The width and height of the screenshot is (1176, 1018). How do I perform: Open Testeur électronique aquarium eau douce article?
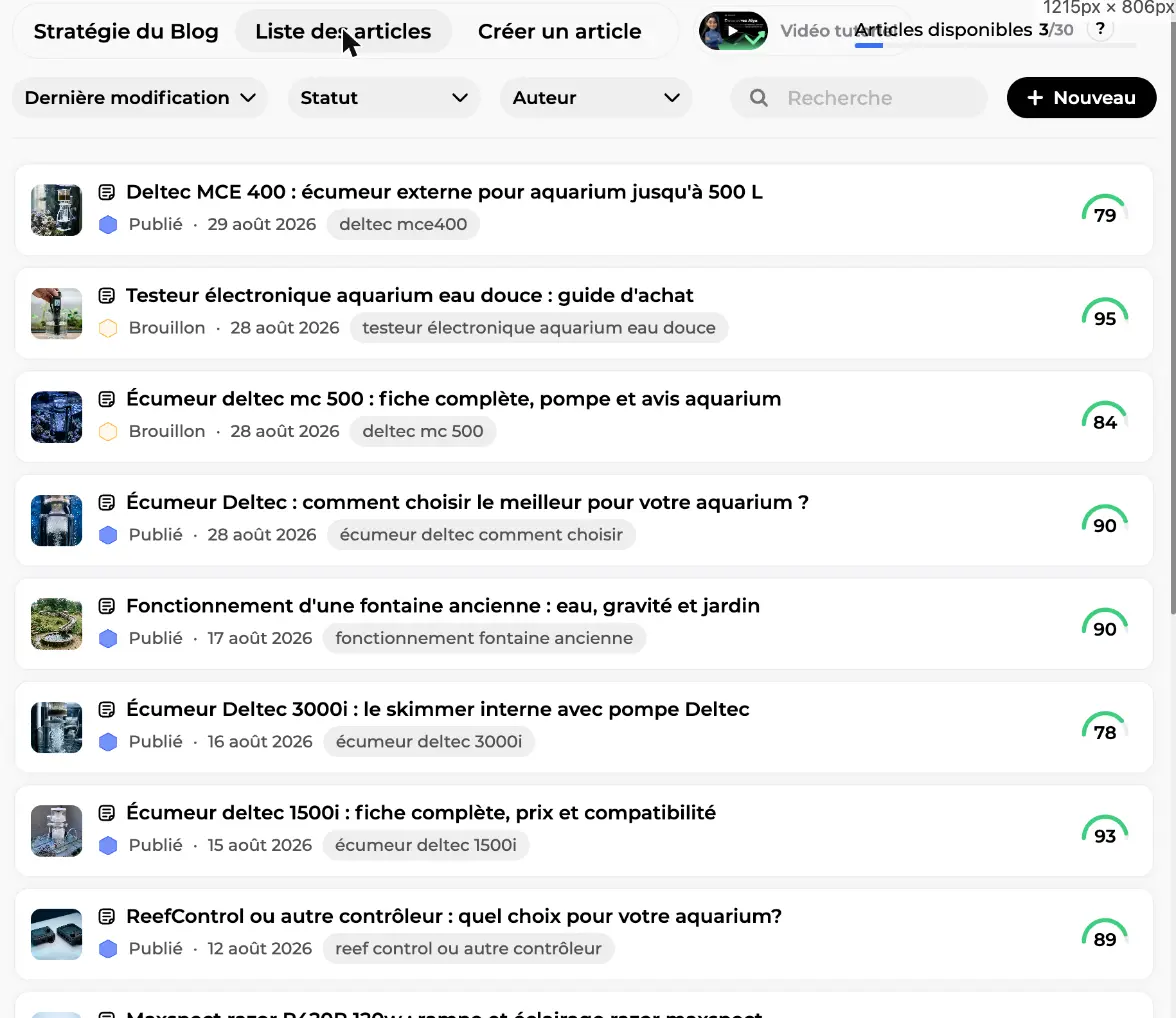pyautogui.click(x=410, y=296)
